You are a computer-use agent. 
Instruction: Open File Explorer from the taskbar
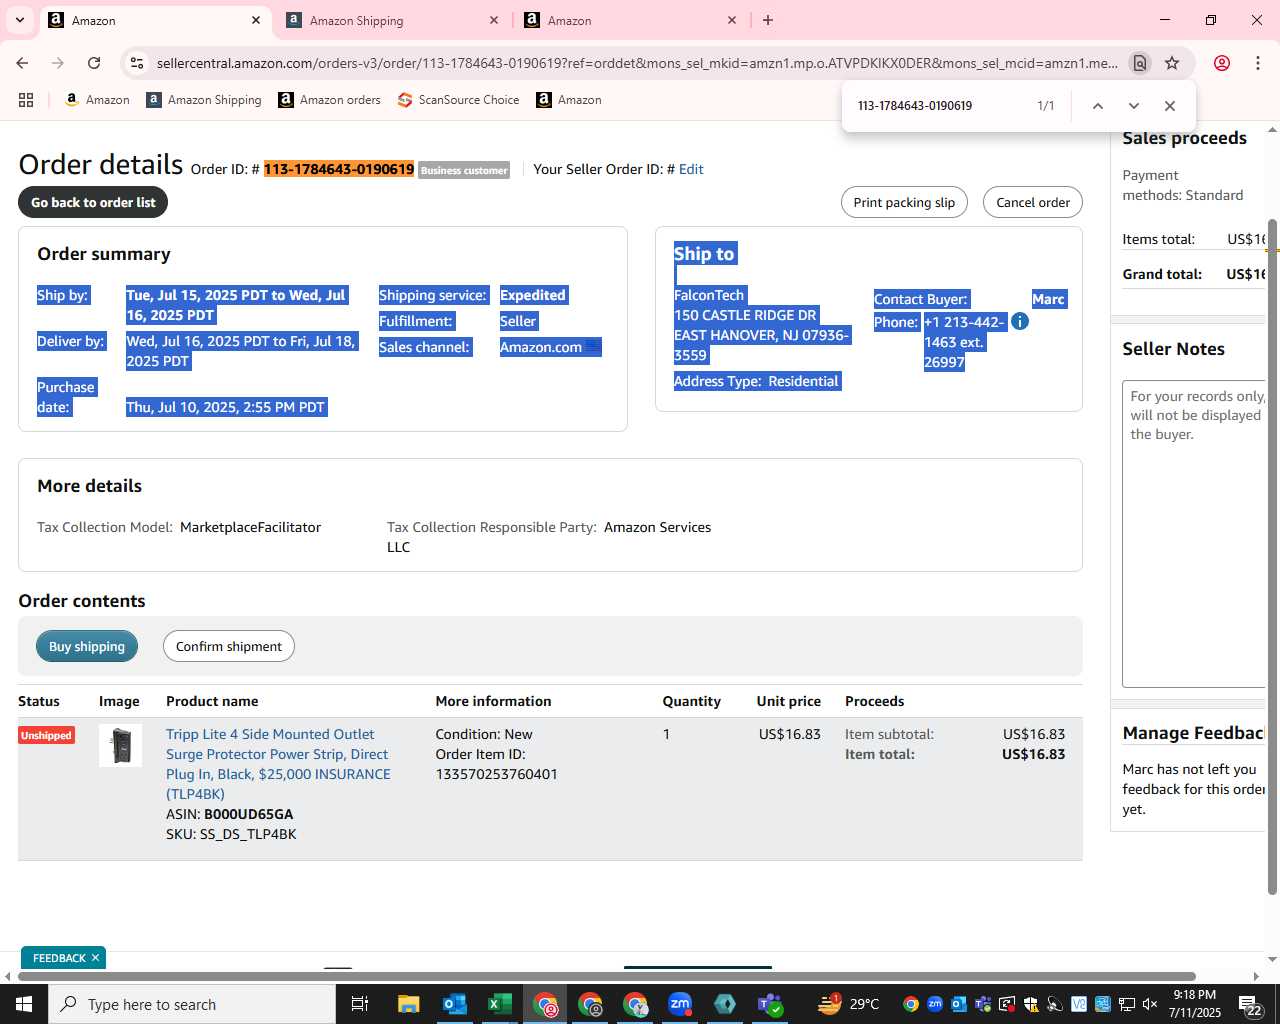point(408,1004)
